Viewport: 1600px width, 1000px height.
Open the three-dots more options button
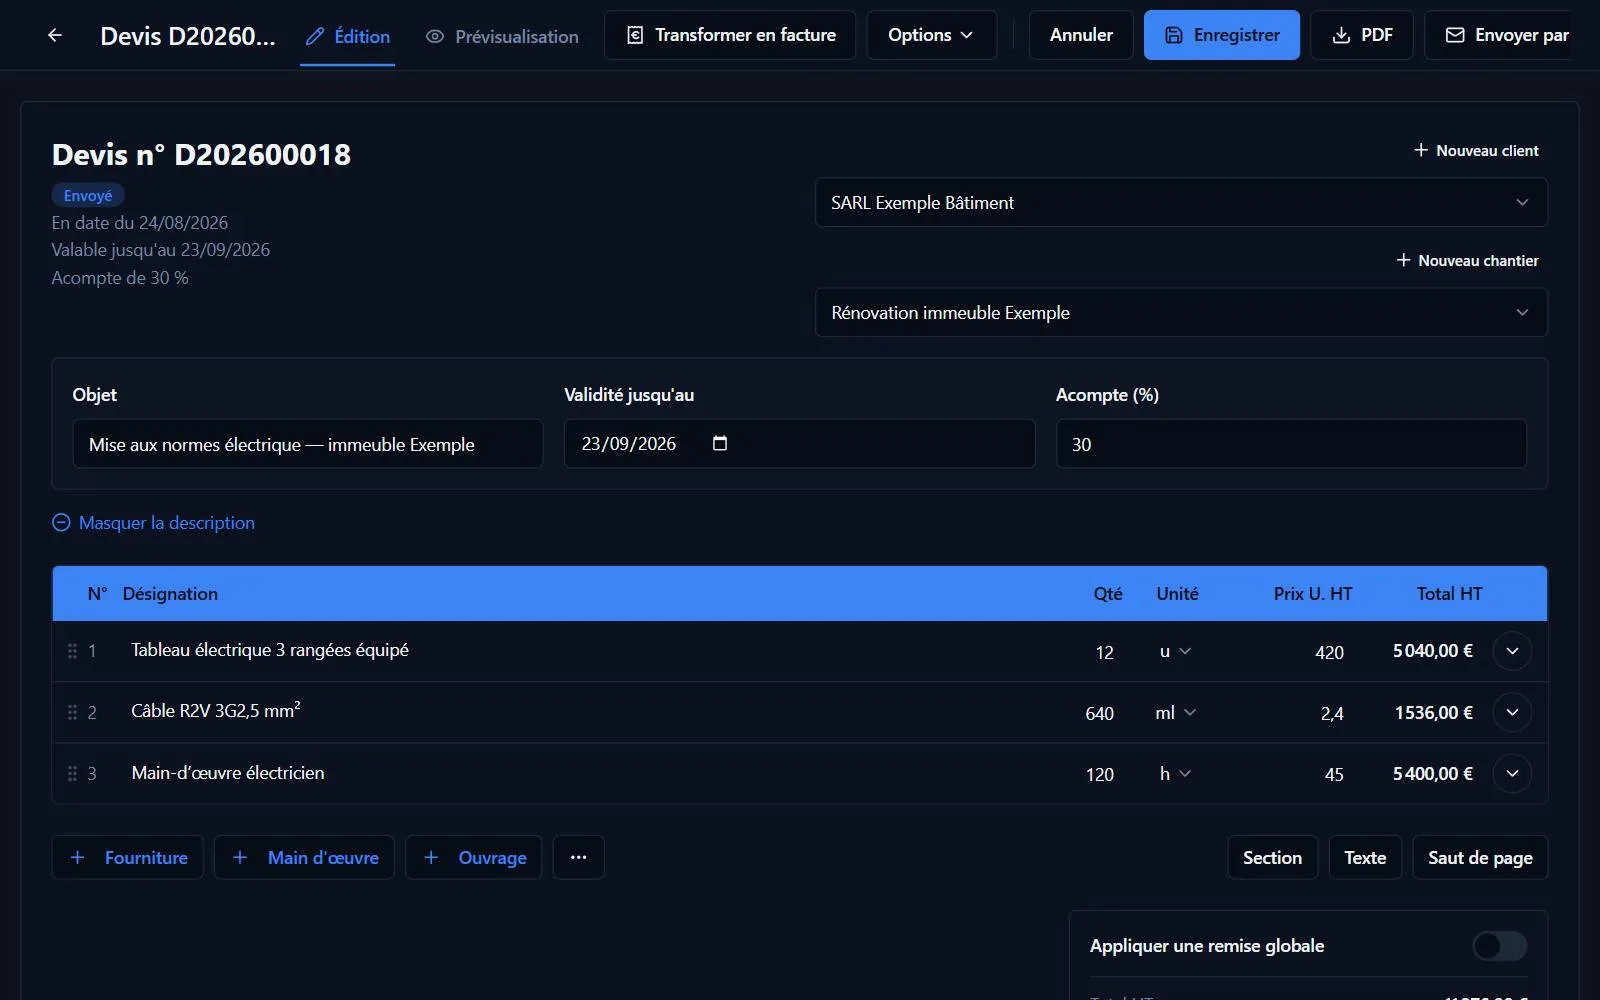[578, 857]
